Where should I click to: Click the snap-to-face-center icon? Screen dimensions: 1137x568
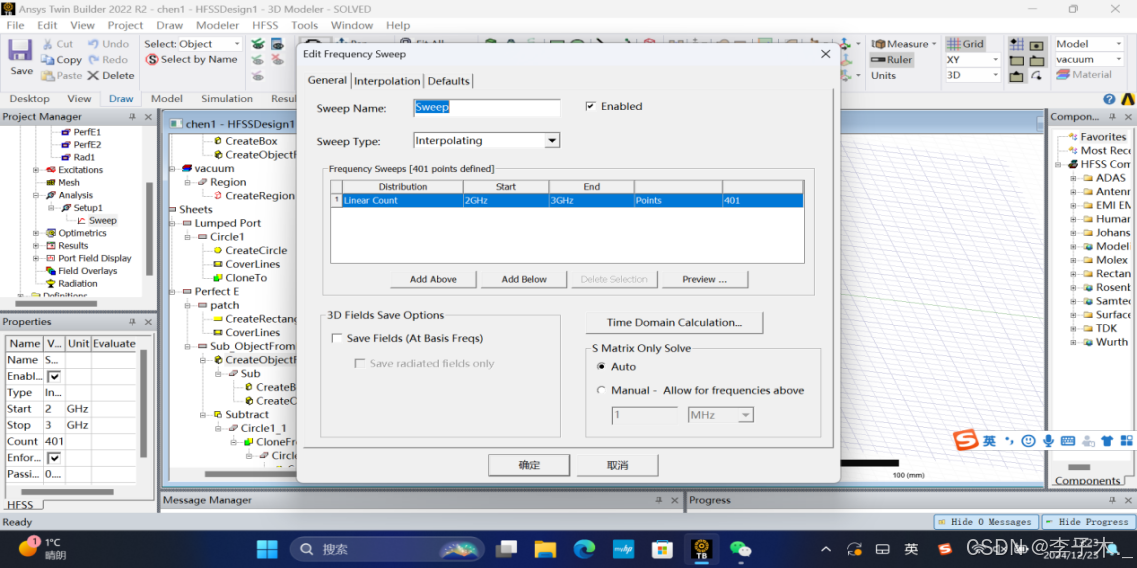tap(1036, 44)
